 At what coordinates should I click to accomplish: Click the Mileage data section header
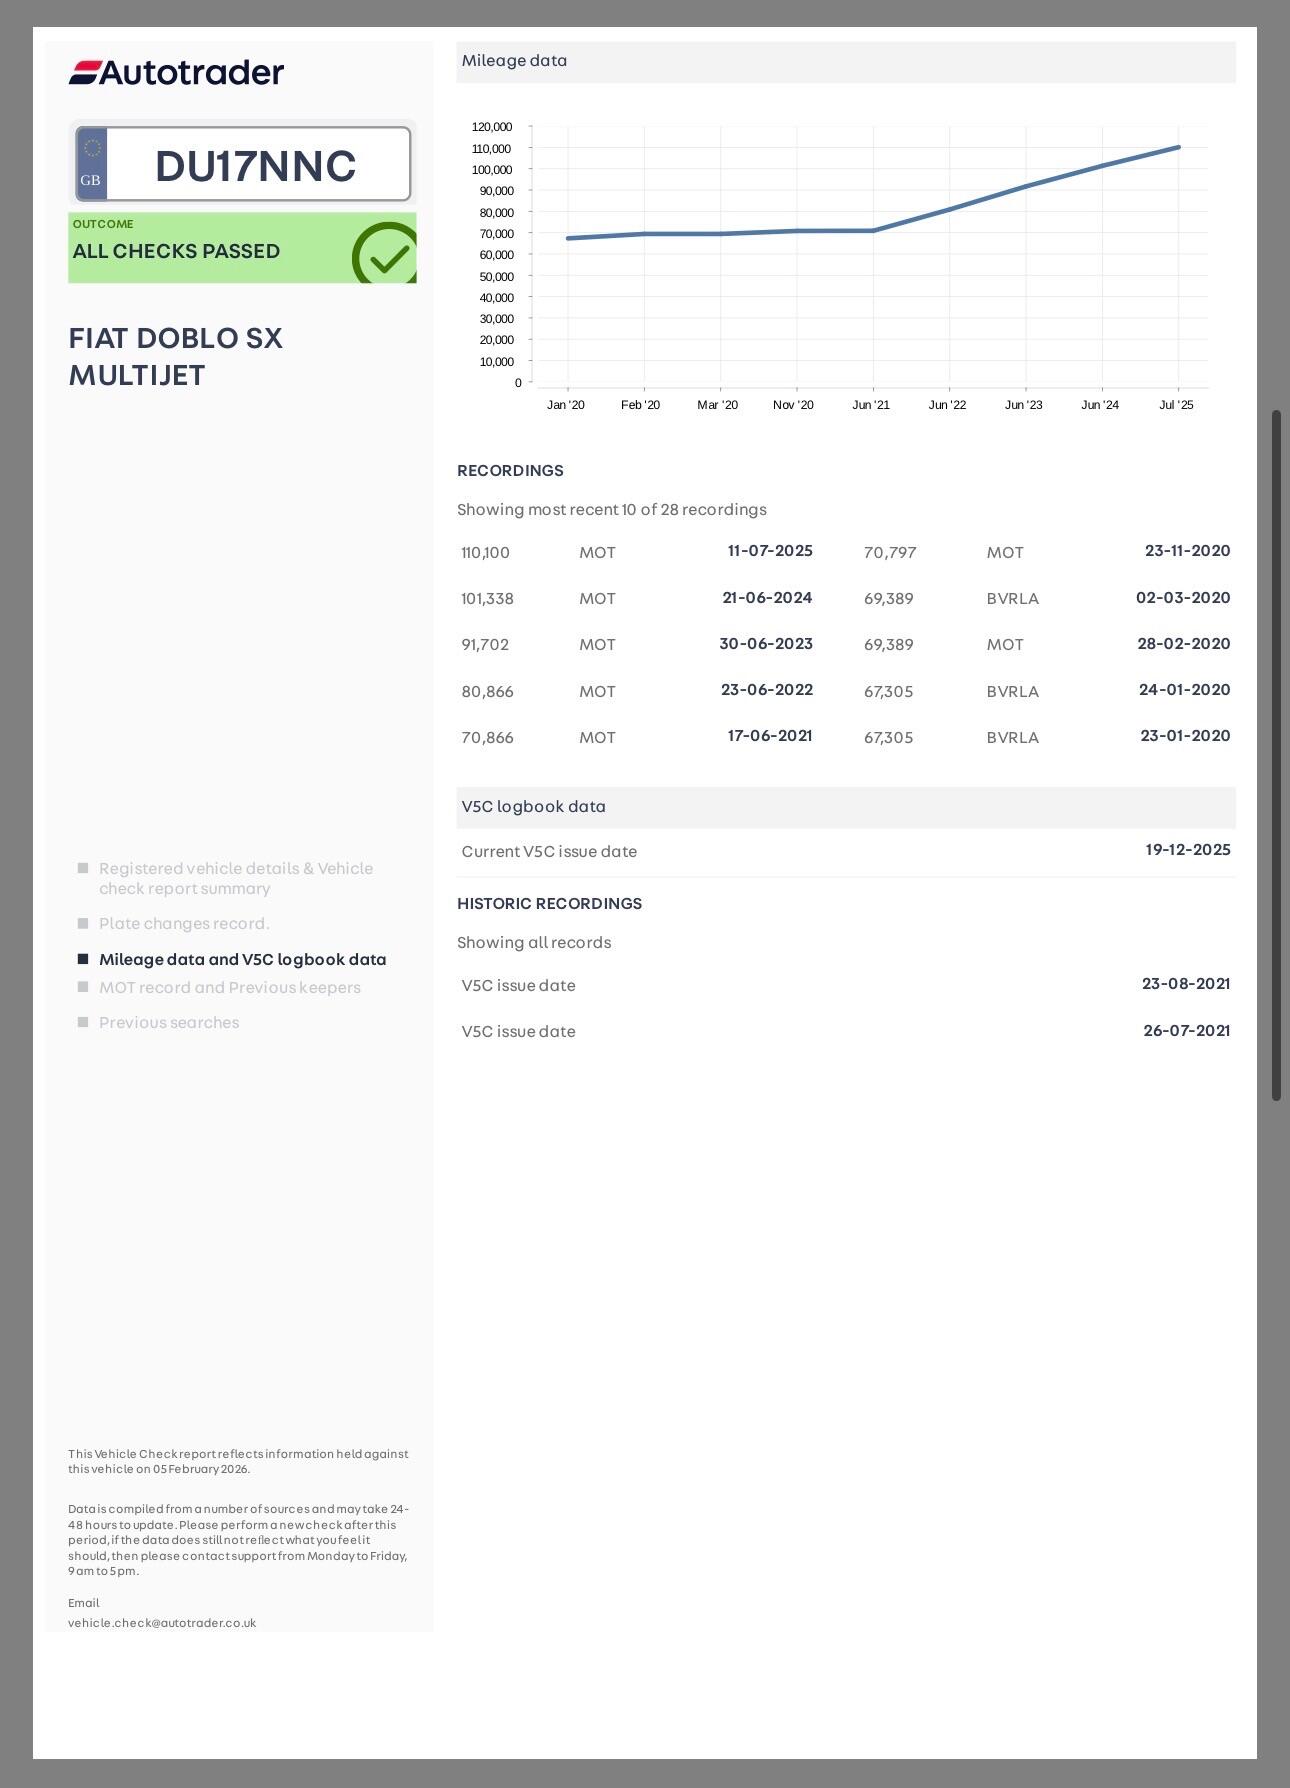pyautogui.click(x=845, y=61)
